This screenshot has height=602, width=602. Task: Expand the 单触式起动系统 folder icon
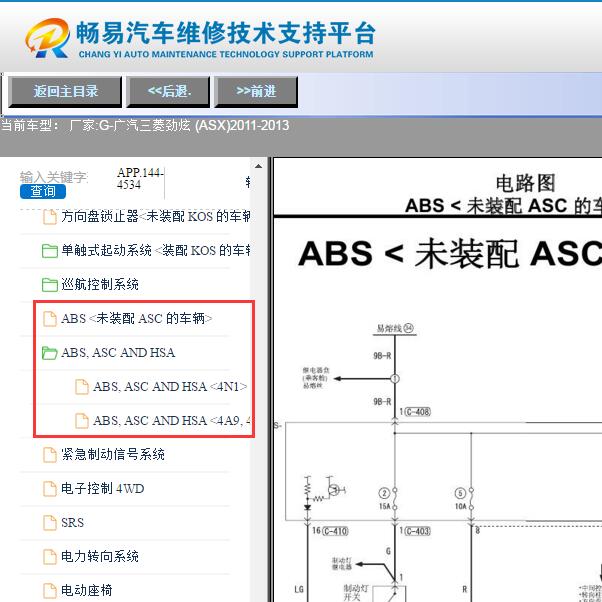(x=50, y=251)
